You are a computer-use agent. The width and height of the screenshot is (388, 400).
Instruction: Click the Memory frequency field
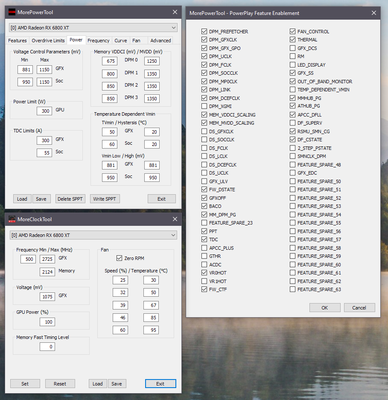click(47, 272)
